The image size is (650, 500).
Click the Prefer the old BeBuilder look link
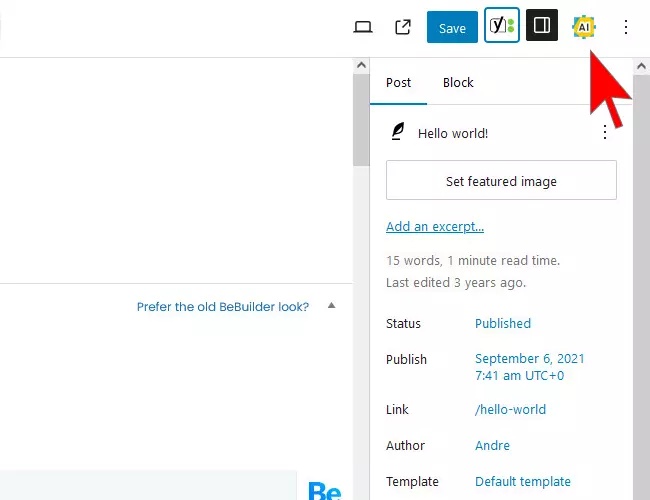click(223, 307)
